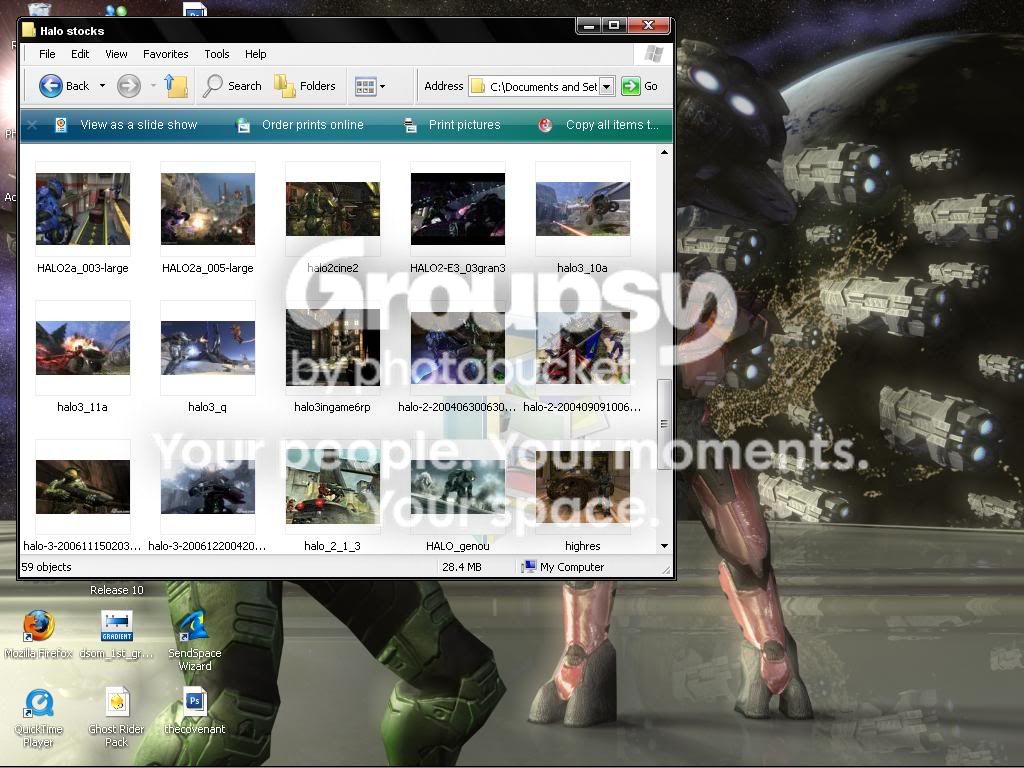Screen dimensions: 1024x768
Task: Click the scroll down arrow in file list
Action: 664,546
